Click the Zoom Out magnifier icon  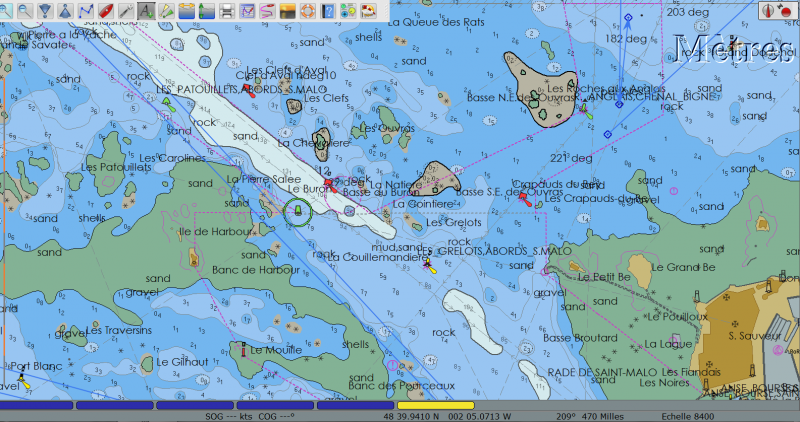pos(25,10)
